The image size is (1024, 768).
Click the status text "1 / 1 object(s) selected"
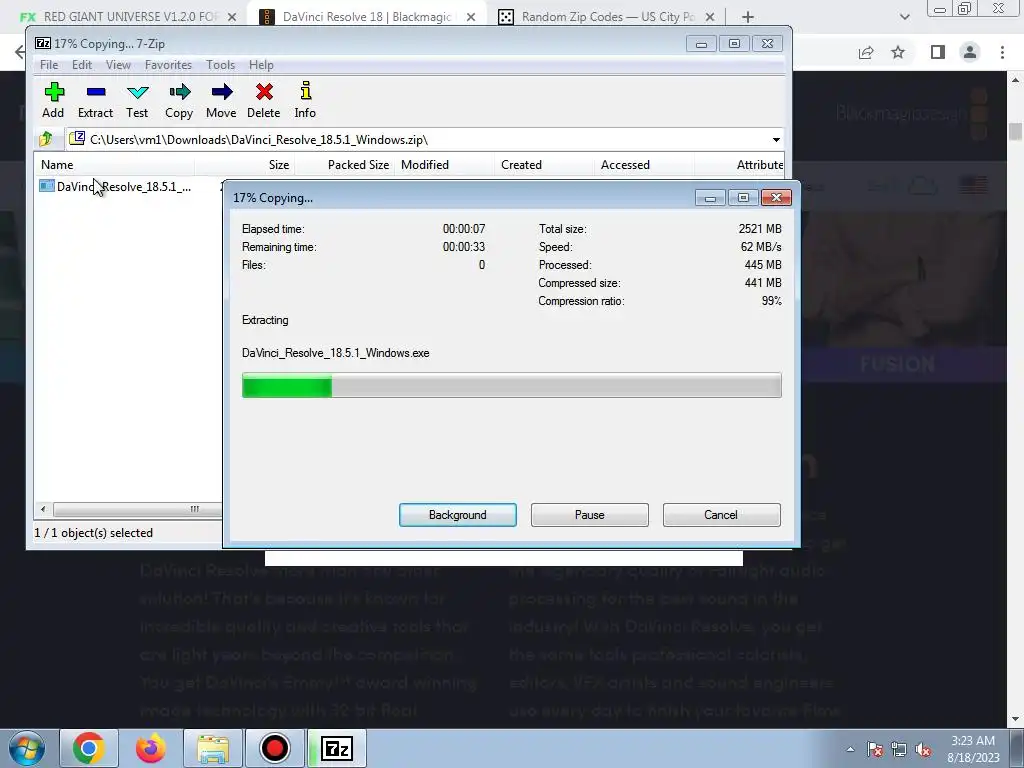pyautogui.click(x=93, y=533)
